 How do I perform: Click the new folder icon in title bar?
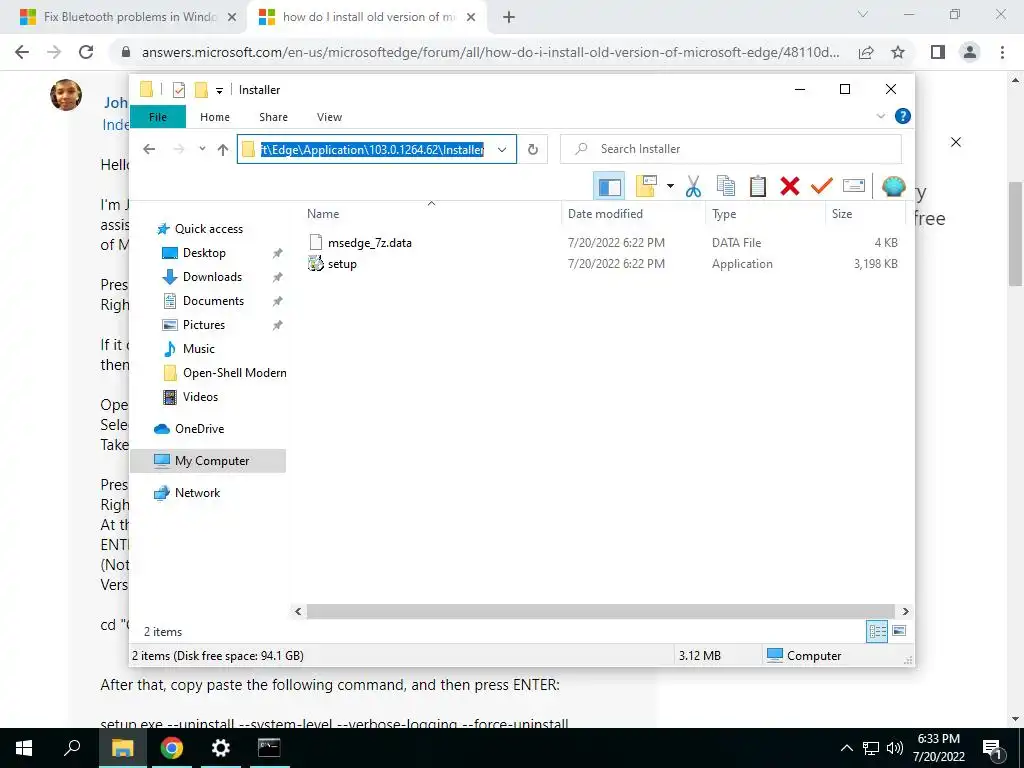(x=201, y=90)
